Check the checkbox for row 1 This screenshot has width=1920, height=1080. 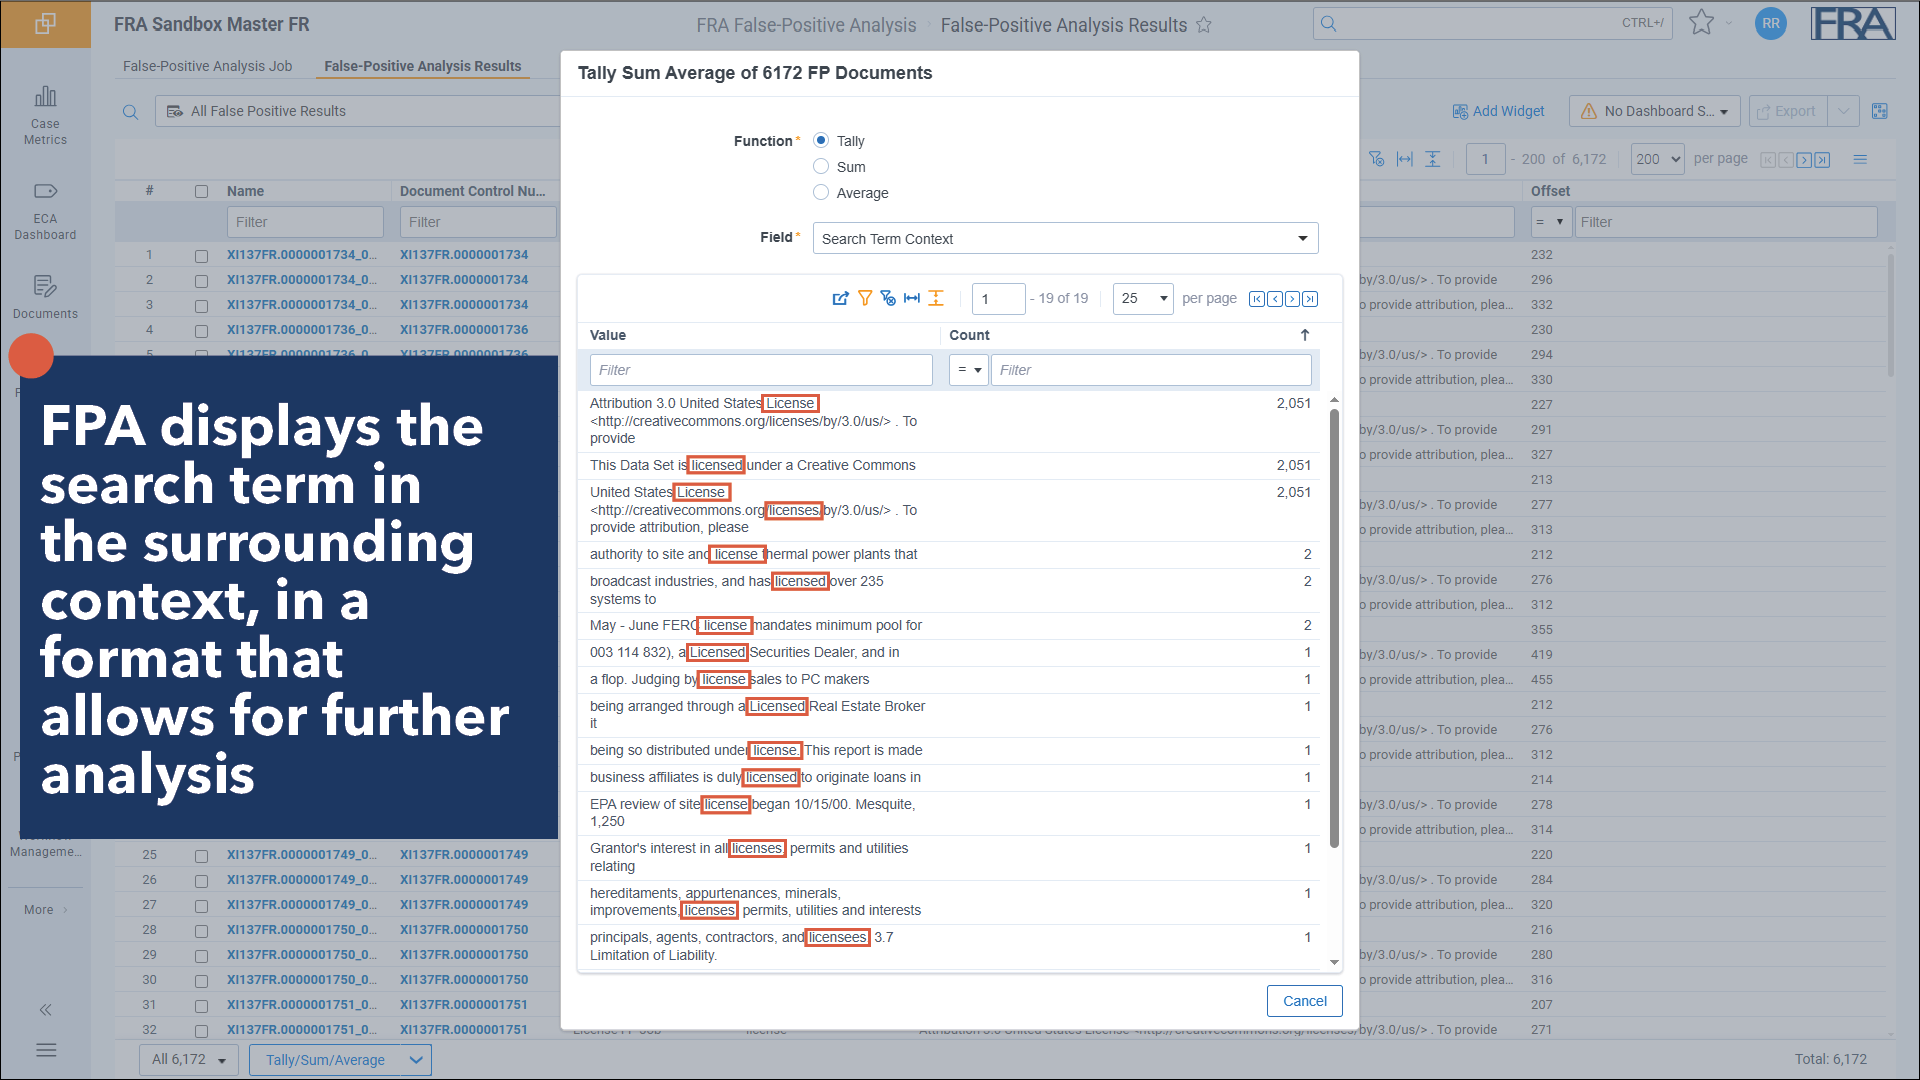pyautogui.click(x=201, y=256)
